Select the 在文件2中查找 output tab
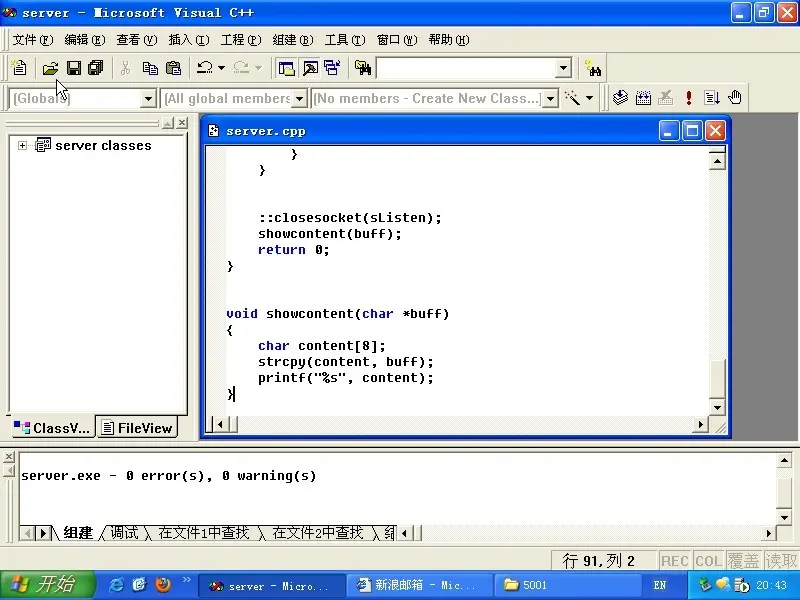Screen dimensions: 800x600 point(317,533)
